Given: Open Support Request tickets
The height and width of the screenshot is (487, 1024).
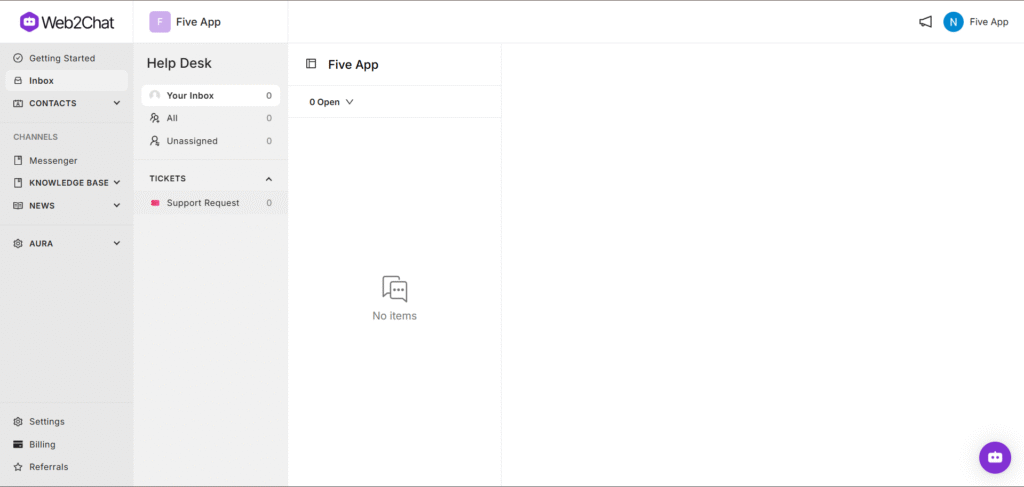Looking at the screenshot, I should pos(210,203).
